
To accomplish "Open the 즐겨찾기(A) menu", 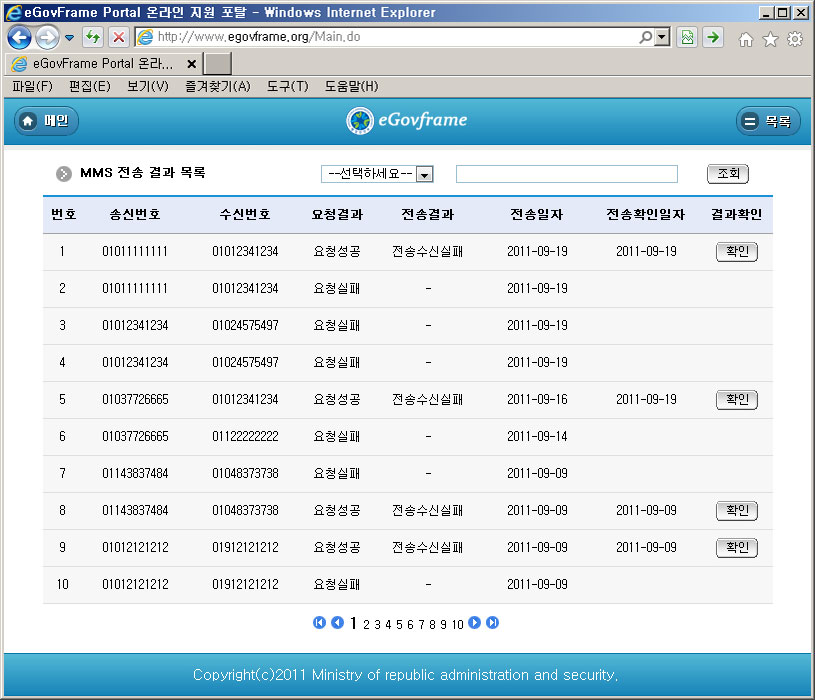I will [x=217, y=87].
